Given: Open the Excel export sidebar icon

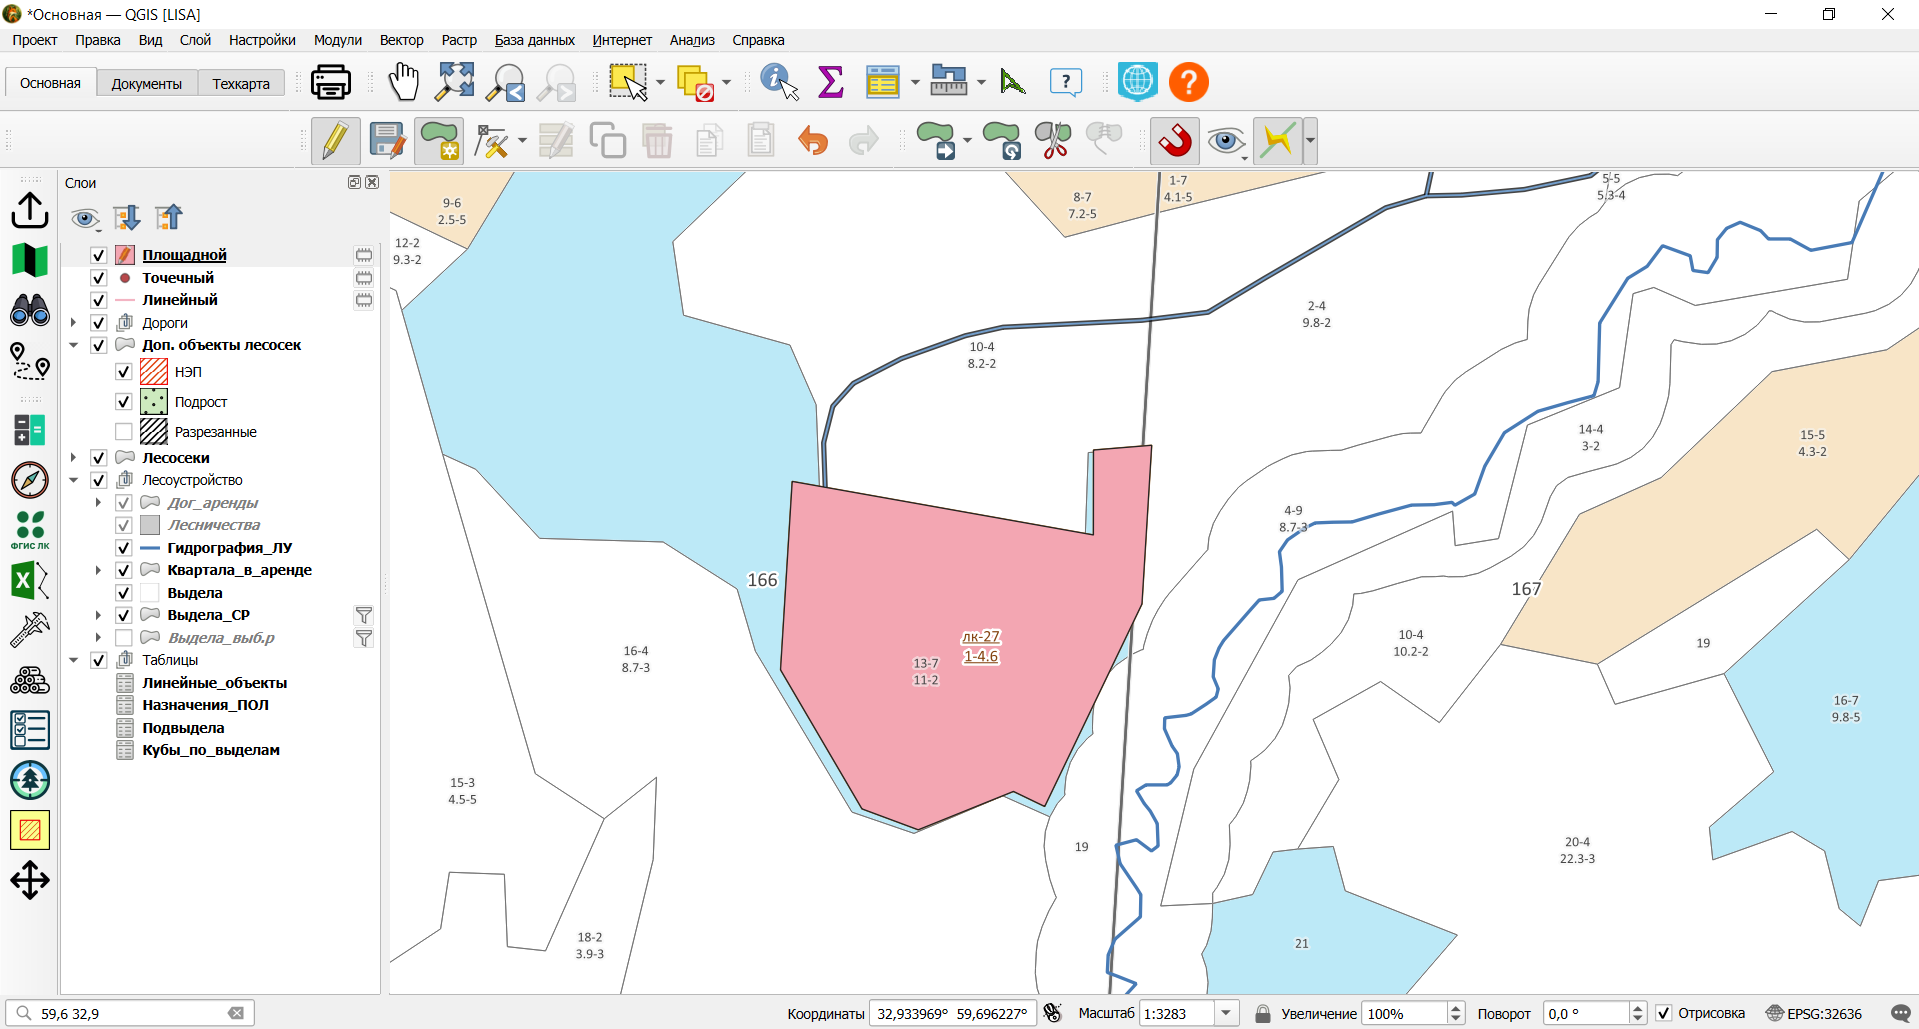Looking at the screenshot, I should (30, 580).
